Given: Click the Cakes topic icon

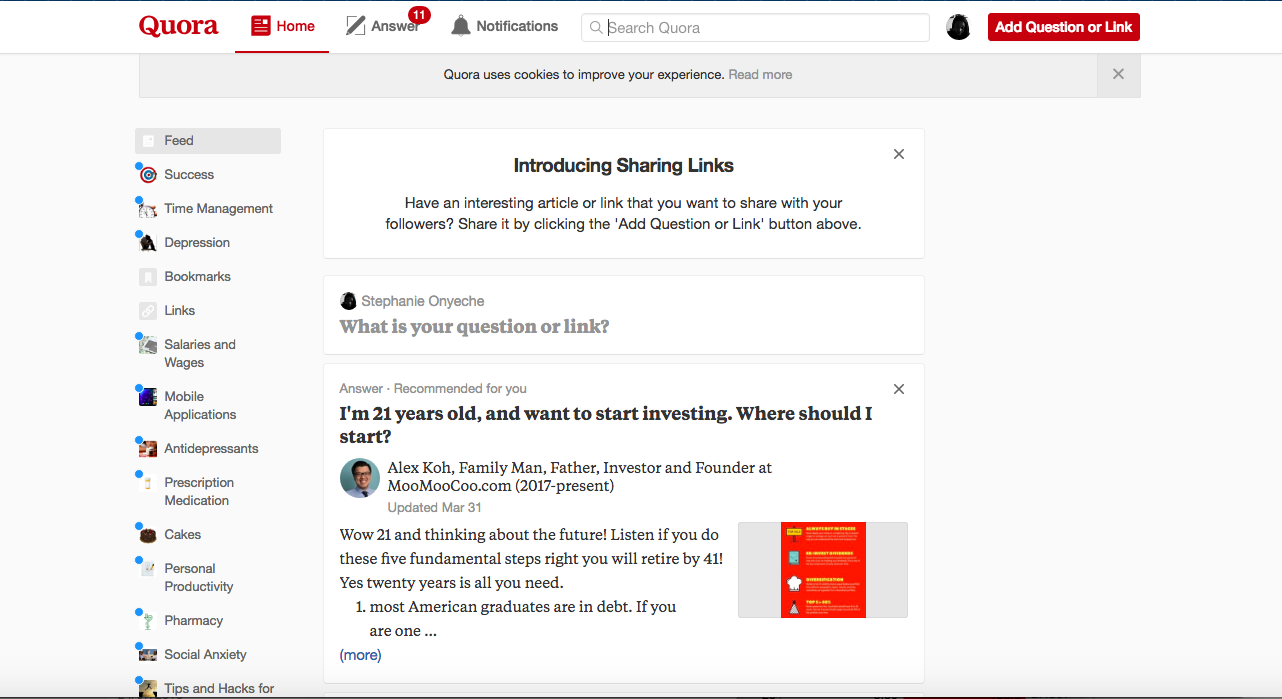Looking at the screenshot, I should pyautogui.click(x=148, y=535).
